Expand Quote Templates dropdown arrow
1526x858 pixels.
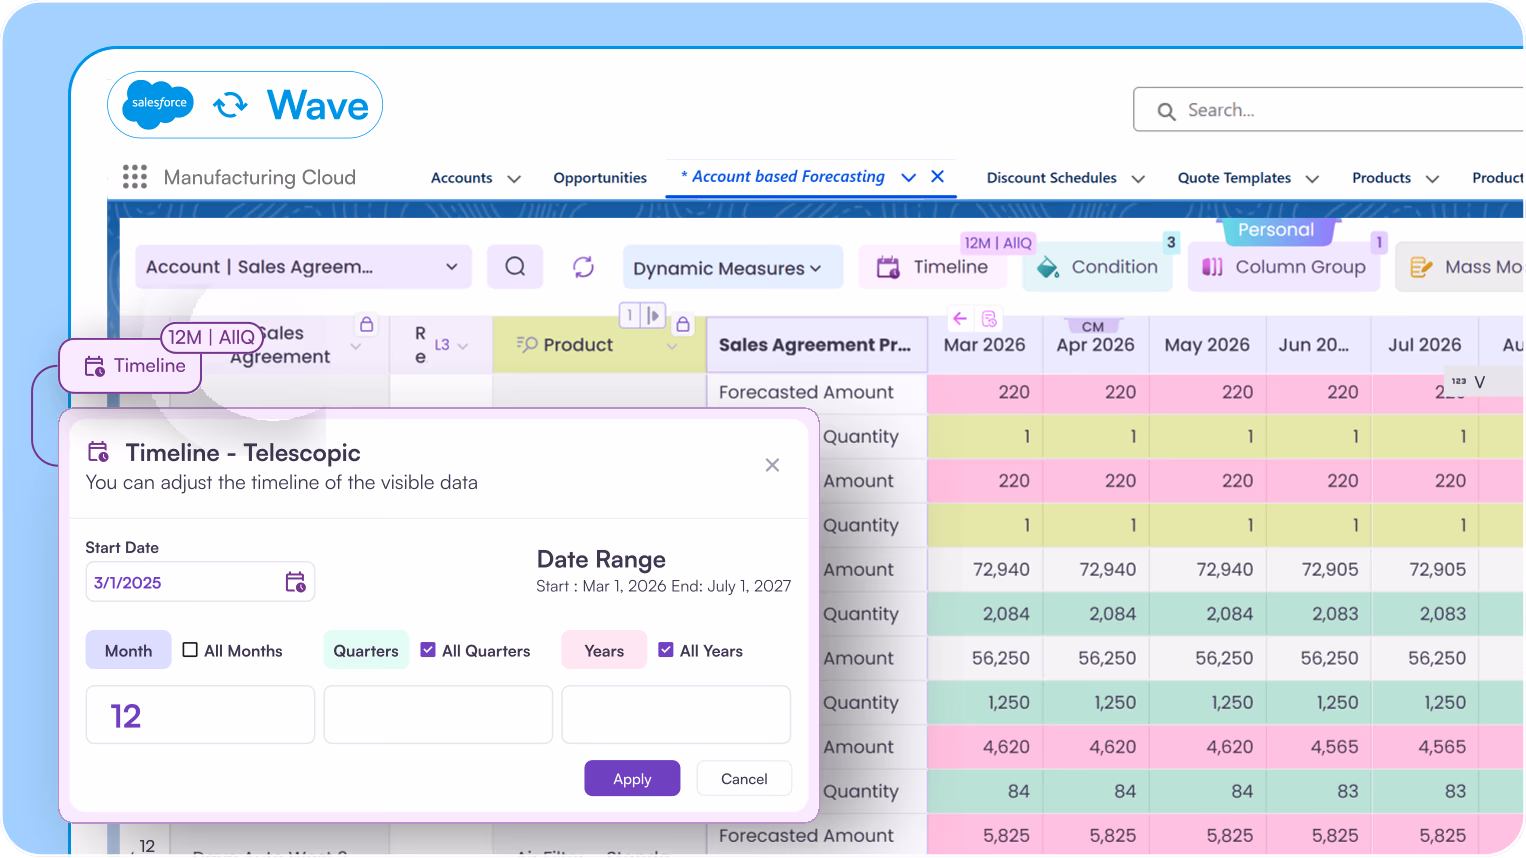point(1312,179)
